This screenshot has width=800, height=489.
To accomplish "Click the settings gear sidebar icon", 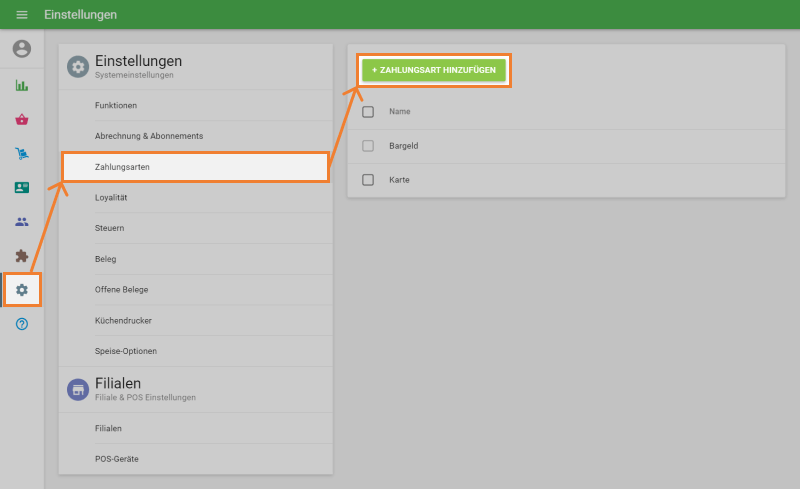I will click(22, 290).
